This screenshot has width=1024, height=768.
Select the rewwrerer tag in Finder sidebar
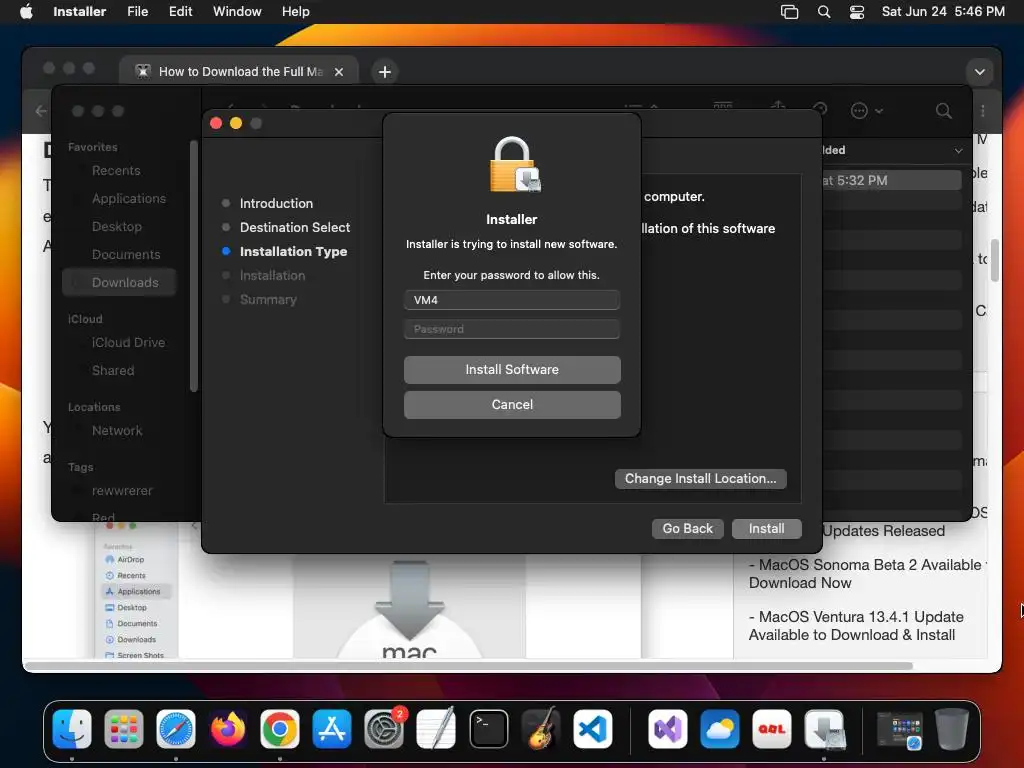121,490
